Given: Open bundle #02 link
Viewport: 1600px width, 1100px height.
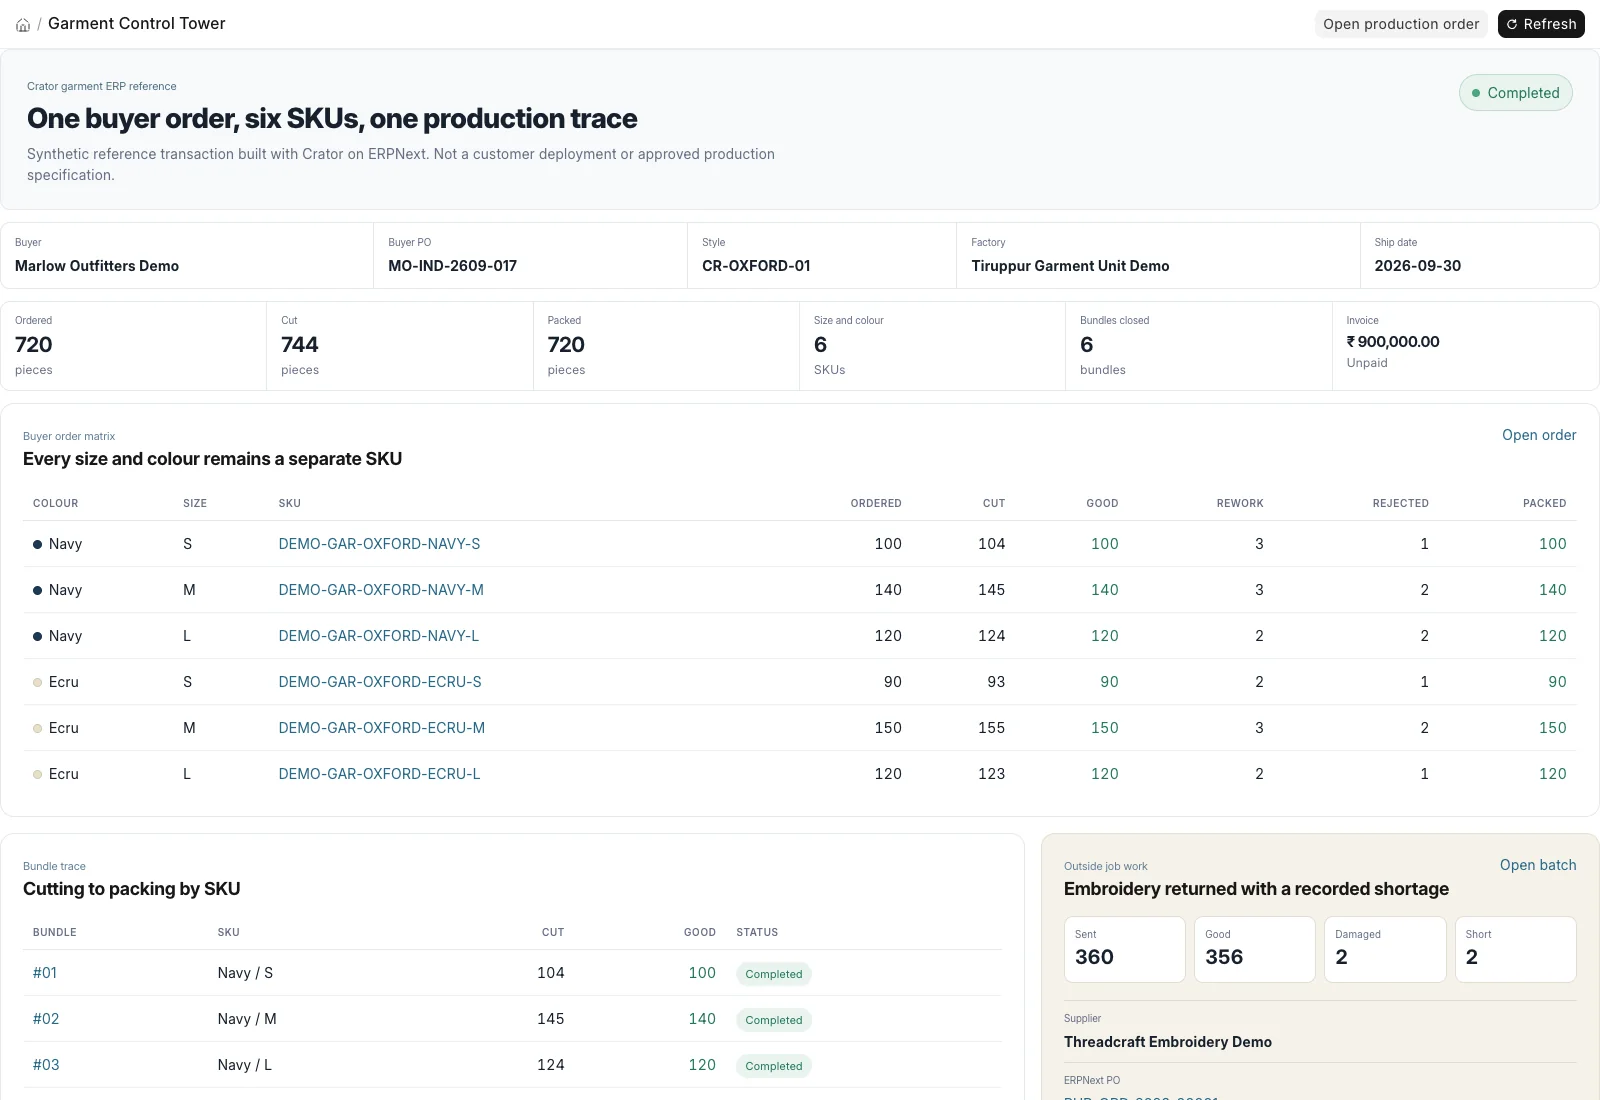Looking at the screenshot, I should tap(46, 1019).
